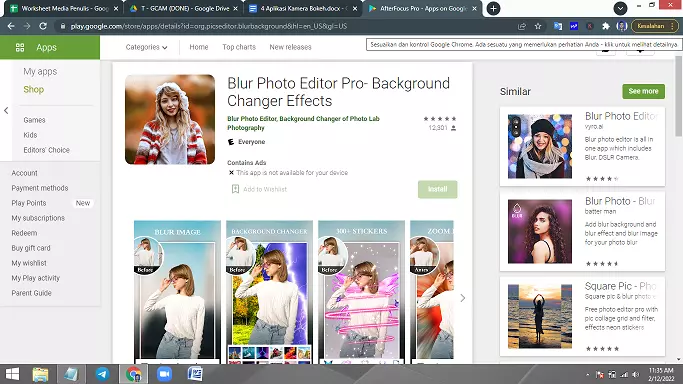Screen dimensions: 683x384
Task: Click the Kesalahan error button in Chrome
Action: pos(655,26)
